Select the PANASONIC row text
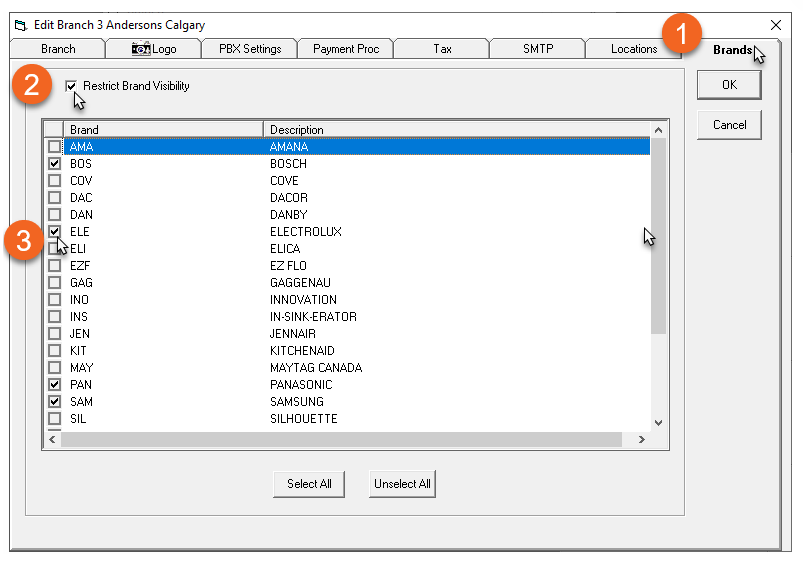The width and height of the screenshot is (803, 563). [301, 384]
